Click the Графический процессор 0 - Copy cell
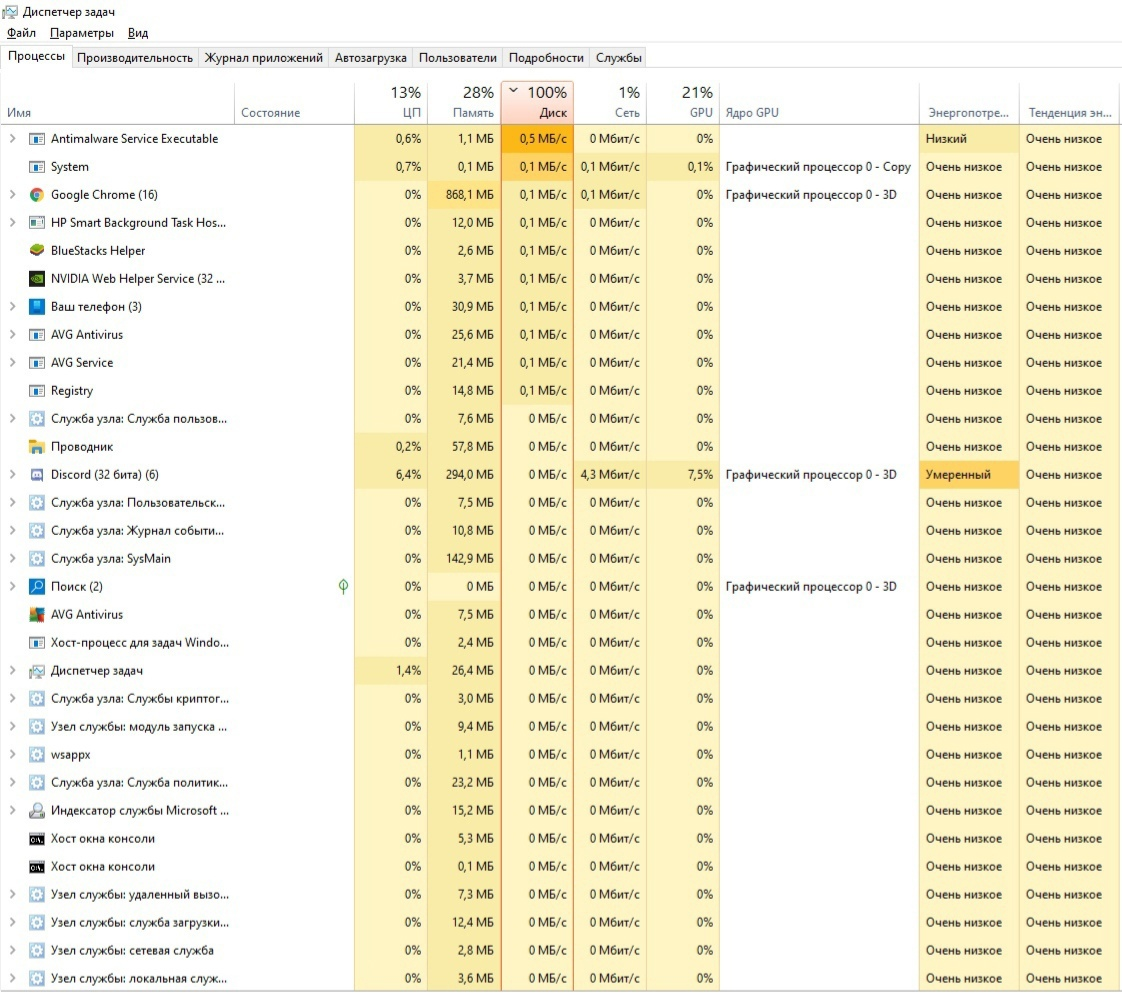Image resolution: width=1122 pixels, height=999 pixels. tap(819, 167)
